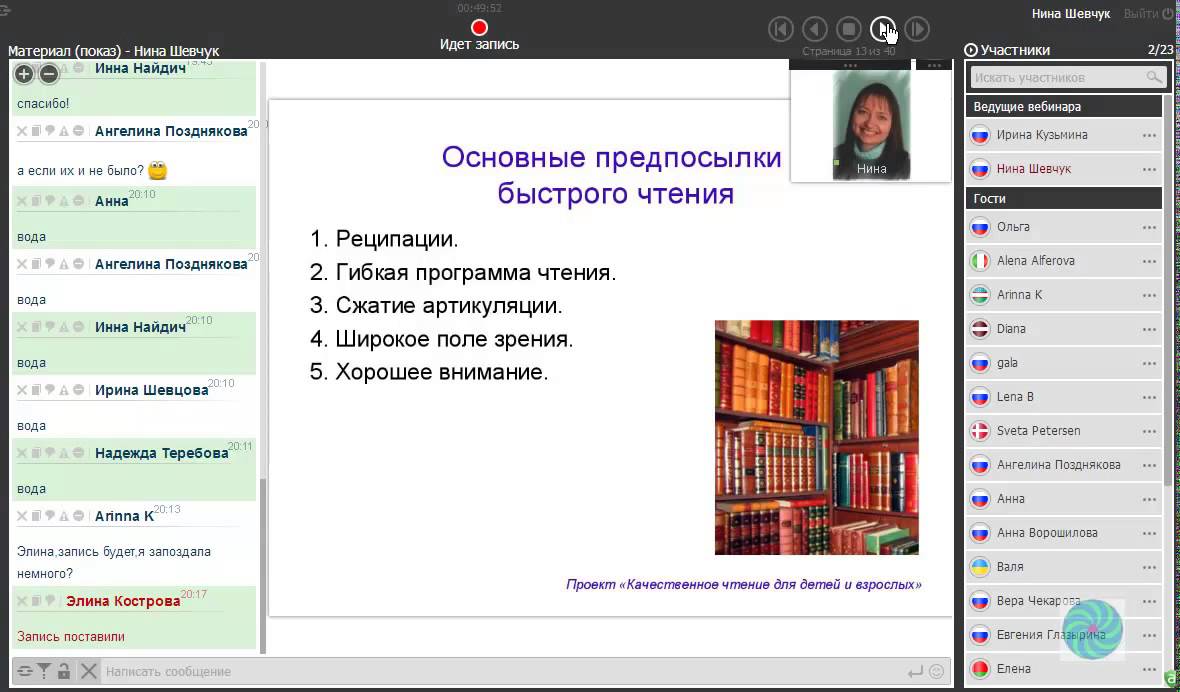This screenshot has width=1180, height=692.
Task: Click the reply bubble on Ирина Шевцова's message
Action: tap(50, 390)
